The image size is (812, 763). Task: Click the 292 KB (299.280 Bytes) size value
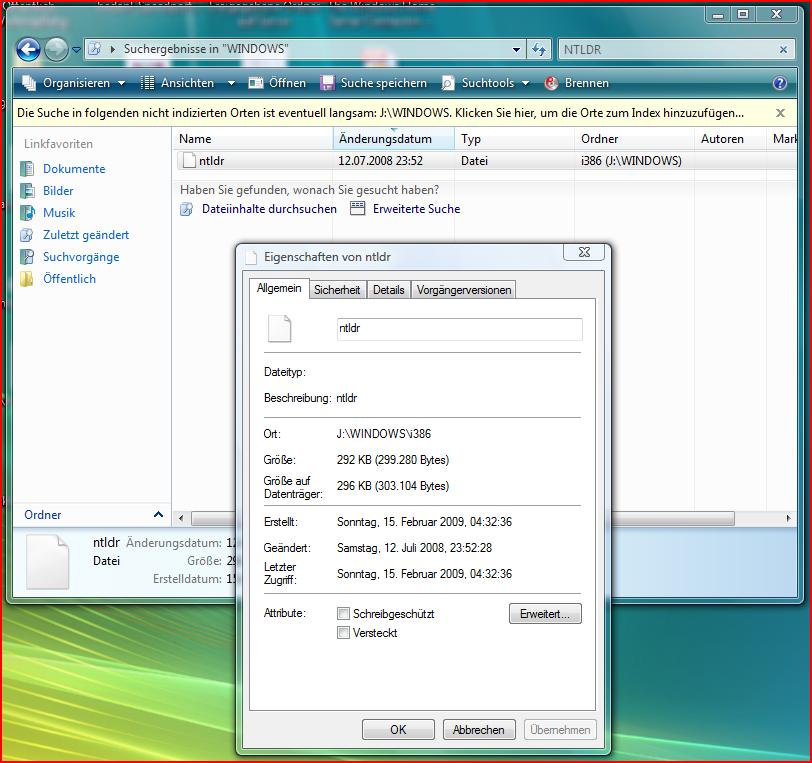click(x=393, y=460)
